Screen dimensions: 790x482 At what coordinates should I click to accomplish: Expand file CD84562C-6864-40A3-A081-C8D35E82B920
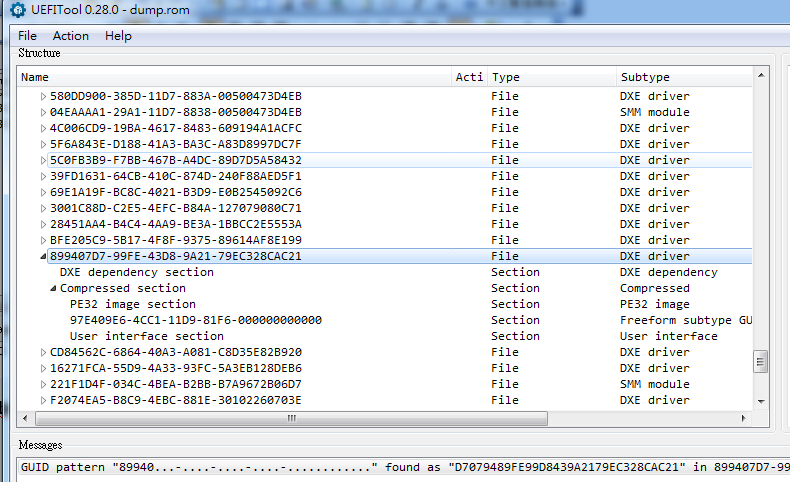43,353
